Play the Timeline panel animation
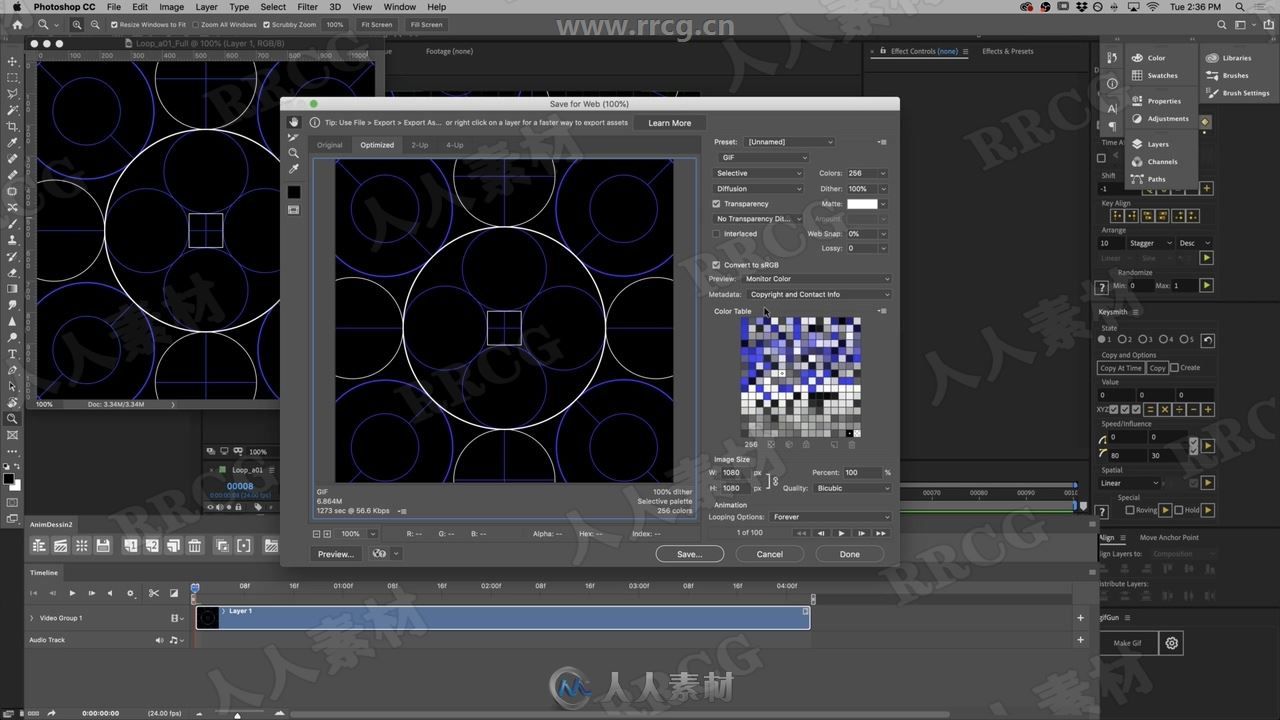This screenshot has height=720, width=1280. pos(72,593)
